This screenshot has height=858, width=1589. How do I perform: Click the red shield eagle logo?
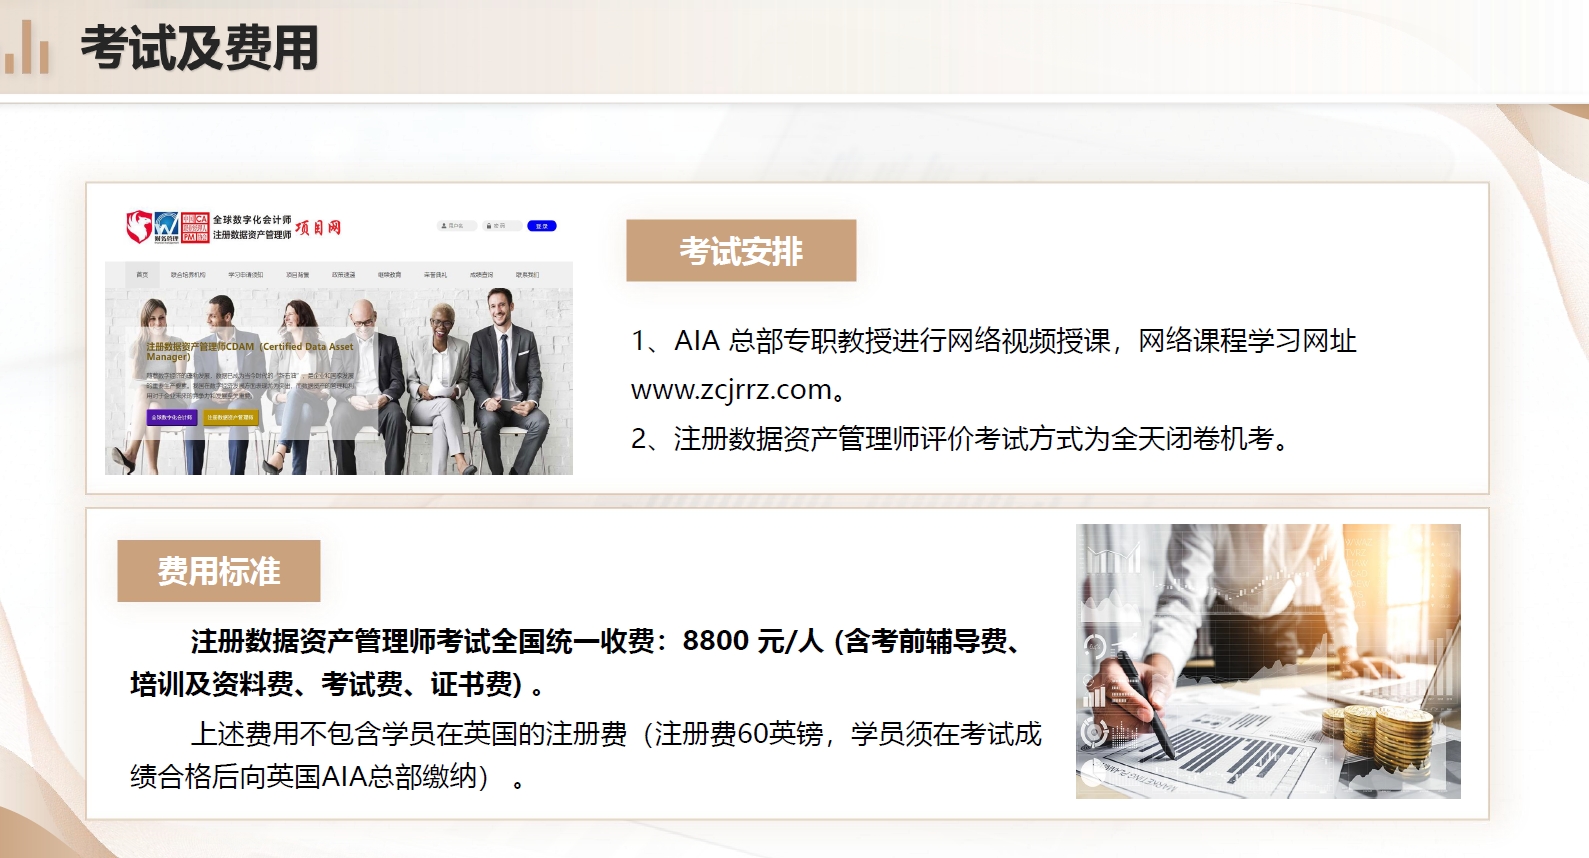tap(138, 226)
